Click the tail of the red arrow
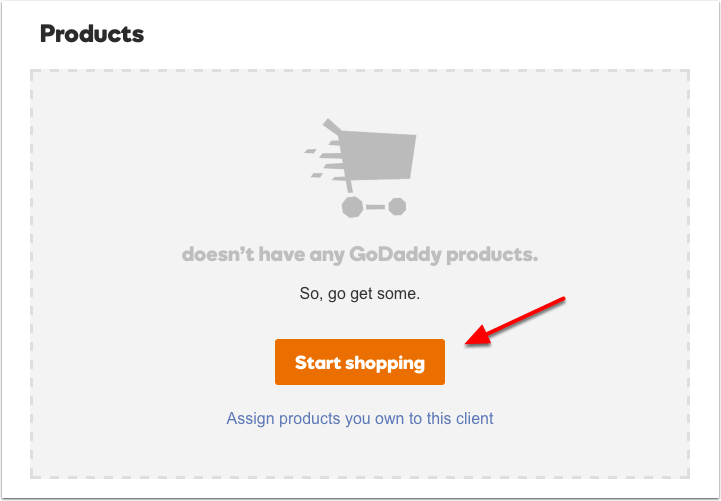The height and width of the screenshot is (501, 721). pos(562,299)
